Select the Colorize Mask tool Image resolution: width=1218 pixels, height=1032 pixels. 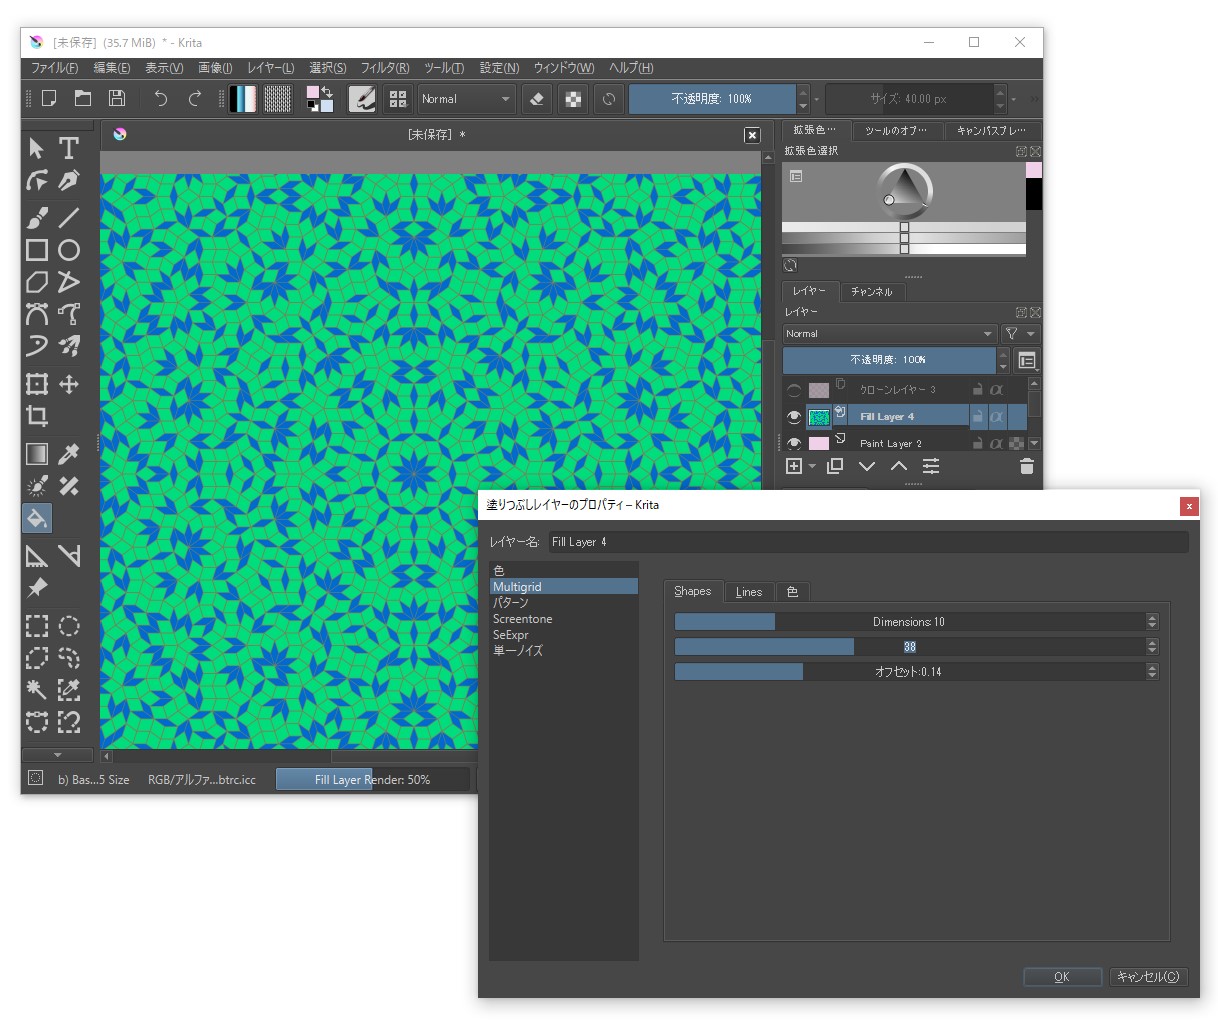pyautogui.click(x=37, y=486)
